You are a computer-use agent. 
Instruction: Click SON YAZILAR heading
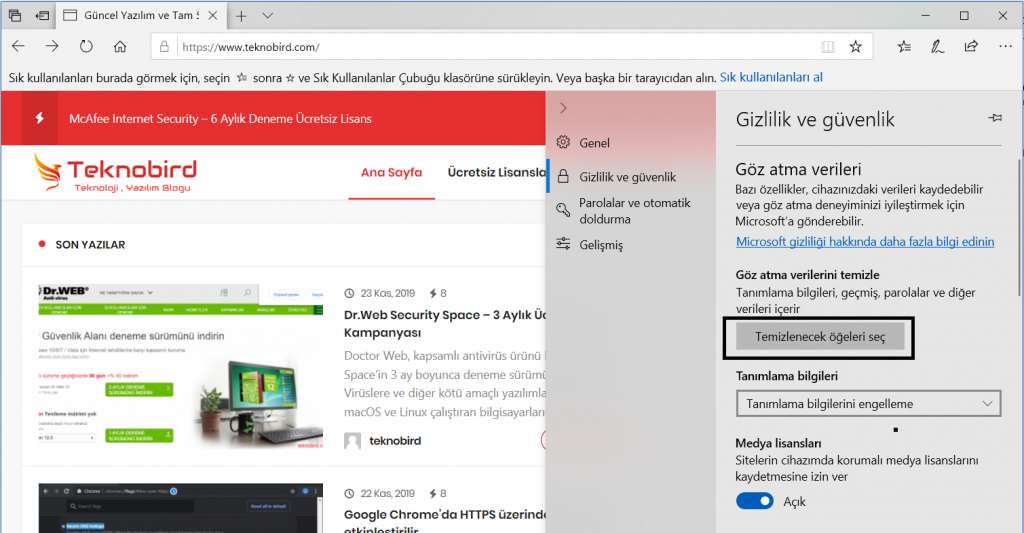click(x=90, y=244)
